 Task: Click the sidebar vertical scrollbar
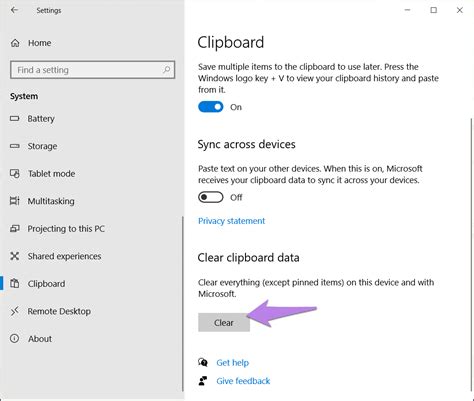click(x=183, y=304)
